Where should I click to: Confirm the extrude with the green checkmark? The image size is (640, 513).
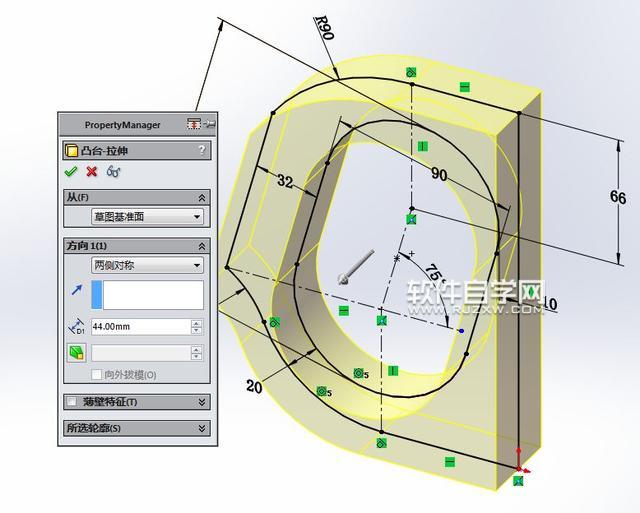point(71,172)
